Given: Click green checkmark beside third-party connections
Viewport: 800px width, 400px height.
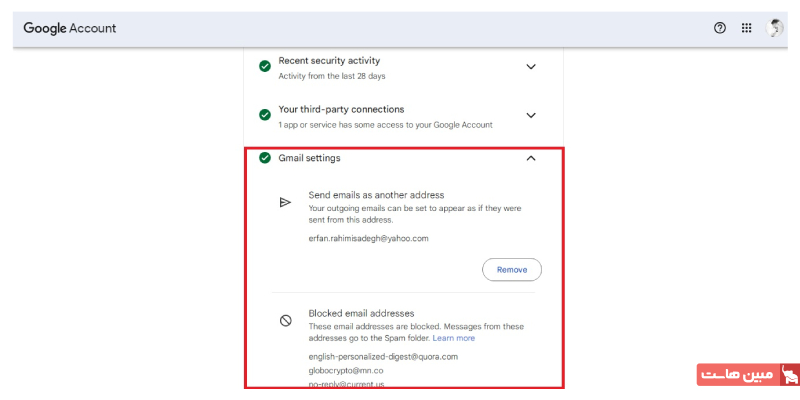Looking at the screenshot, I should click(x=265, y=115).
